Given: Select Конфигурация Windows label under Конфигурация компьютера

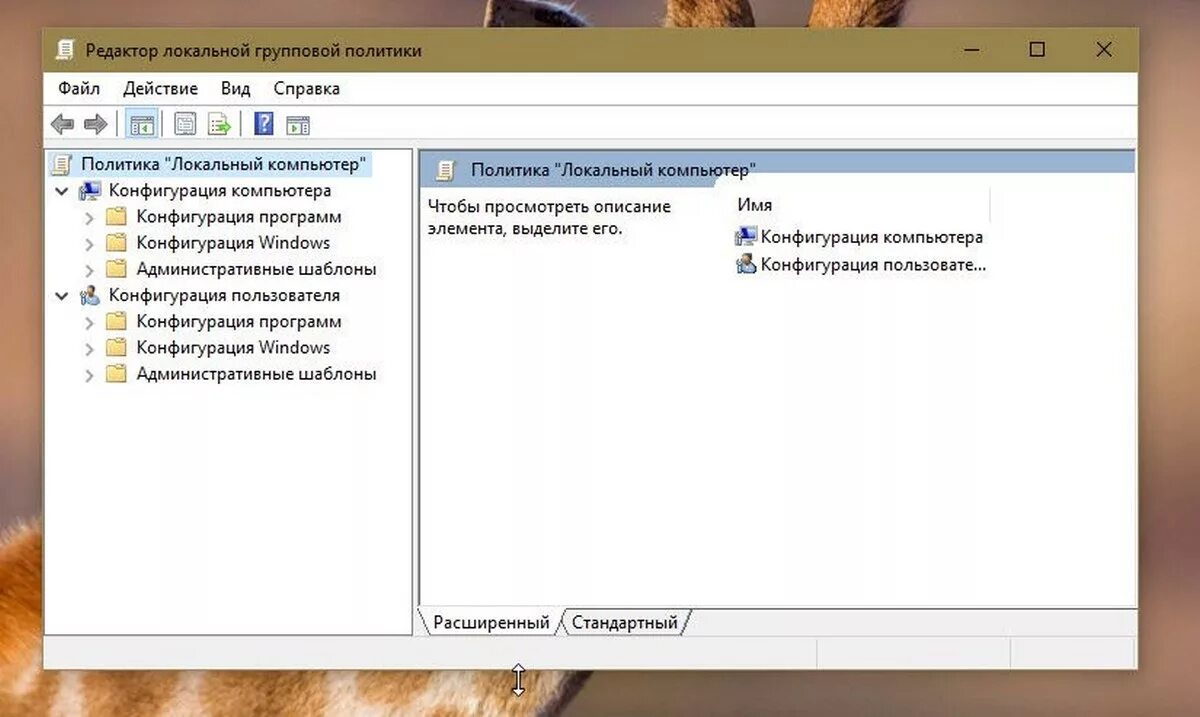Looking at the screenshot, I should coord(233,242).
